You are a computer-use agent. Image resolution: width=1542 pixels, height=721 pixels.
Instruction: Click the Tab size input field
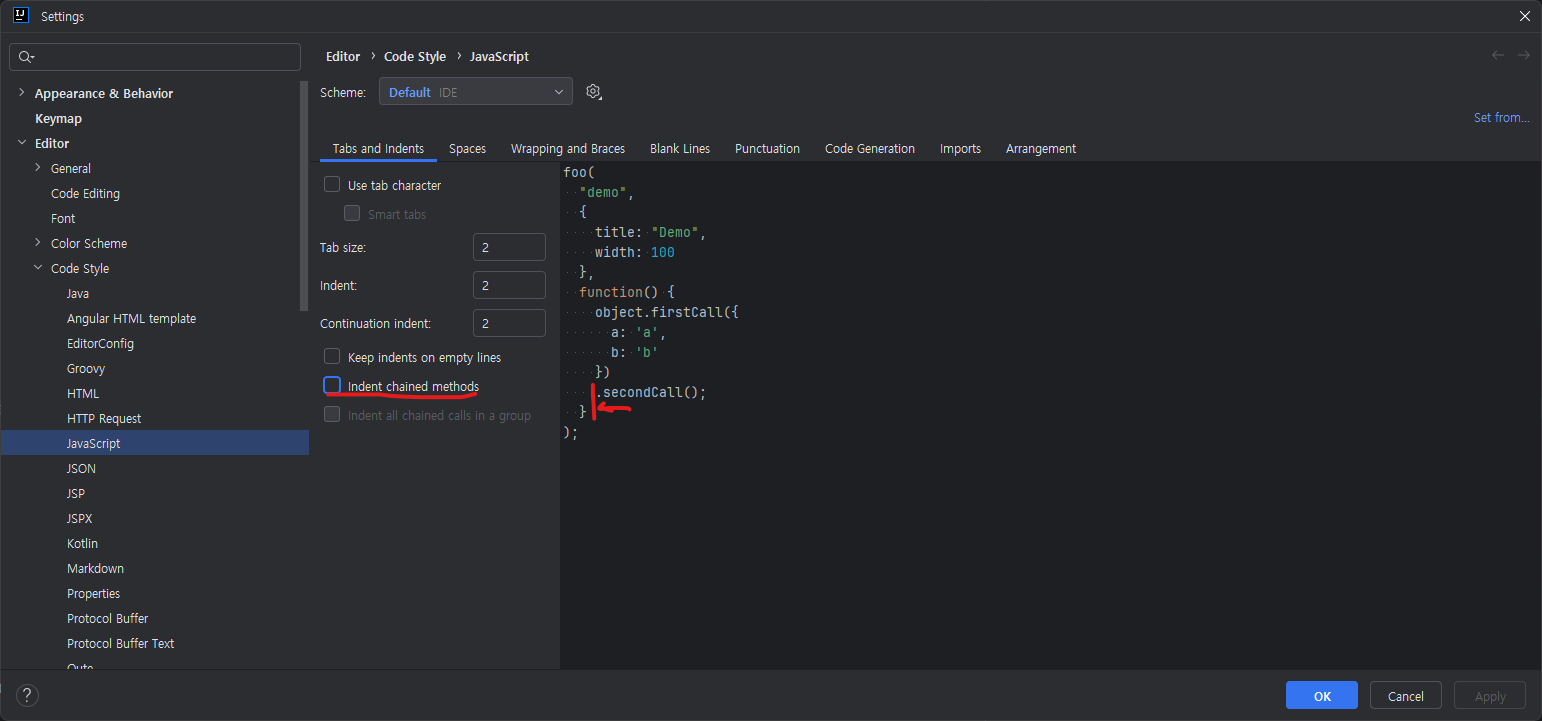pos(509,247)
